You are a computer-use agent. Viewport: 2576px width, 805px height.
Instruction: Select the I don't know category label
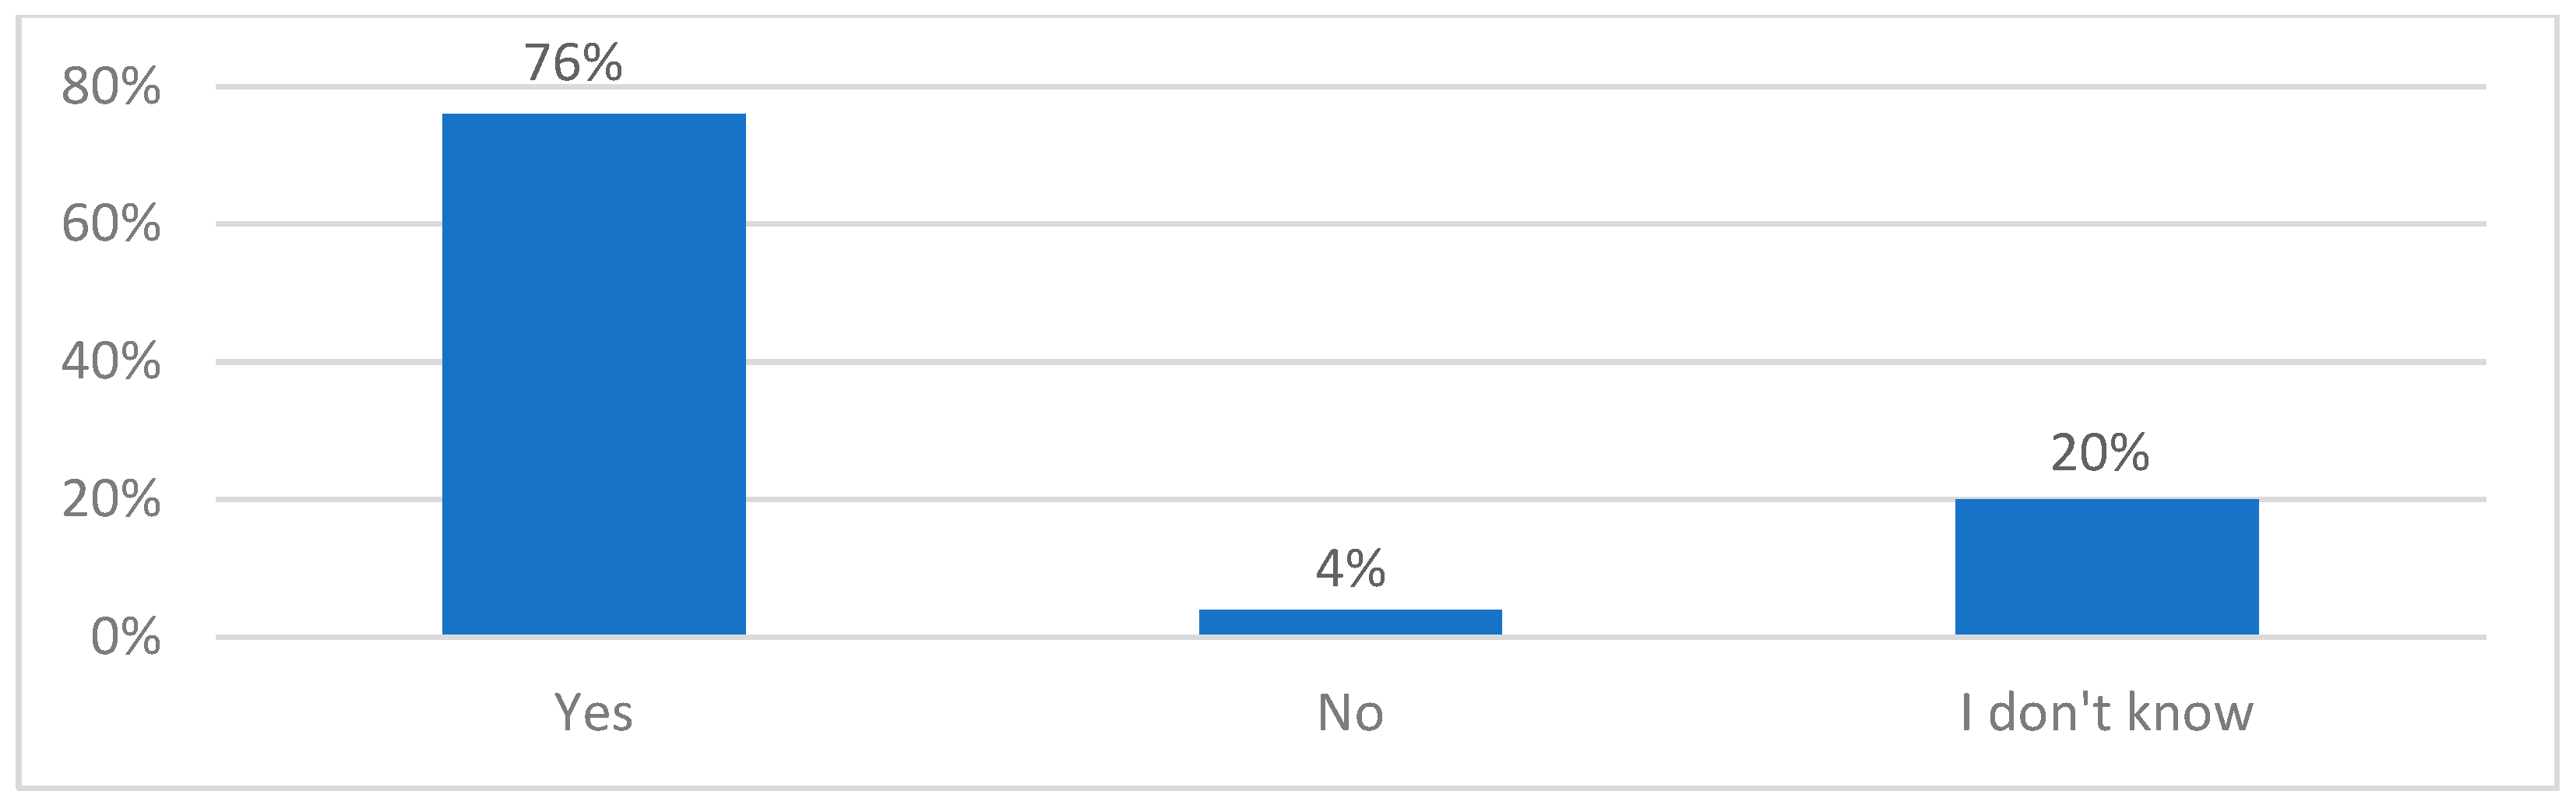(x=2106, y=713)
